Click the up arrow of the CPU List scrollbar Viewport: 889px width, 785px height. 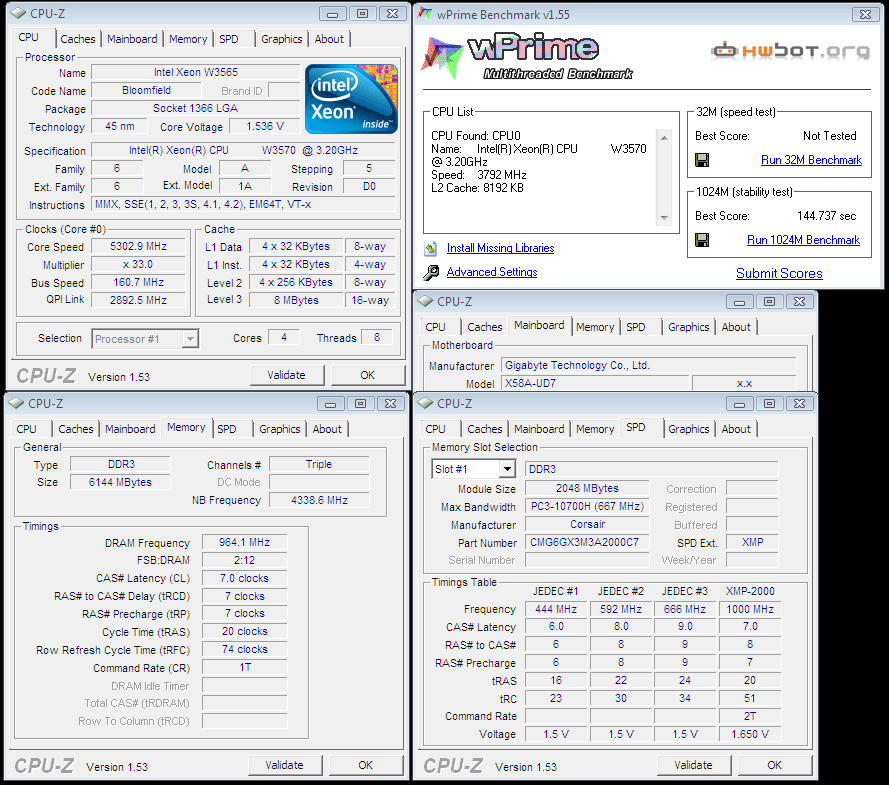click(663, 137)
